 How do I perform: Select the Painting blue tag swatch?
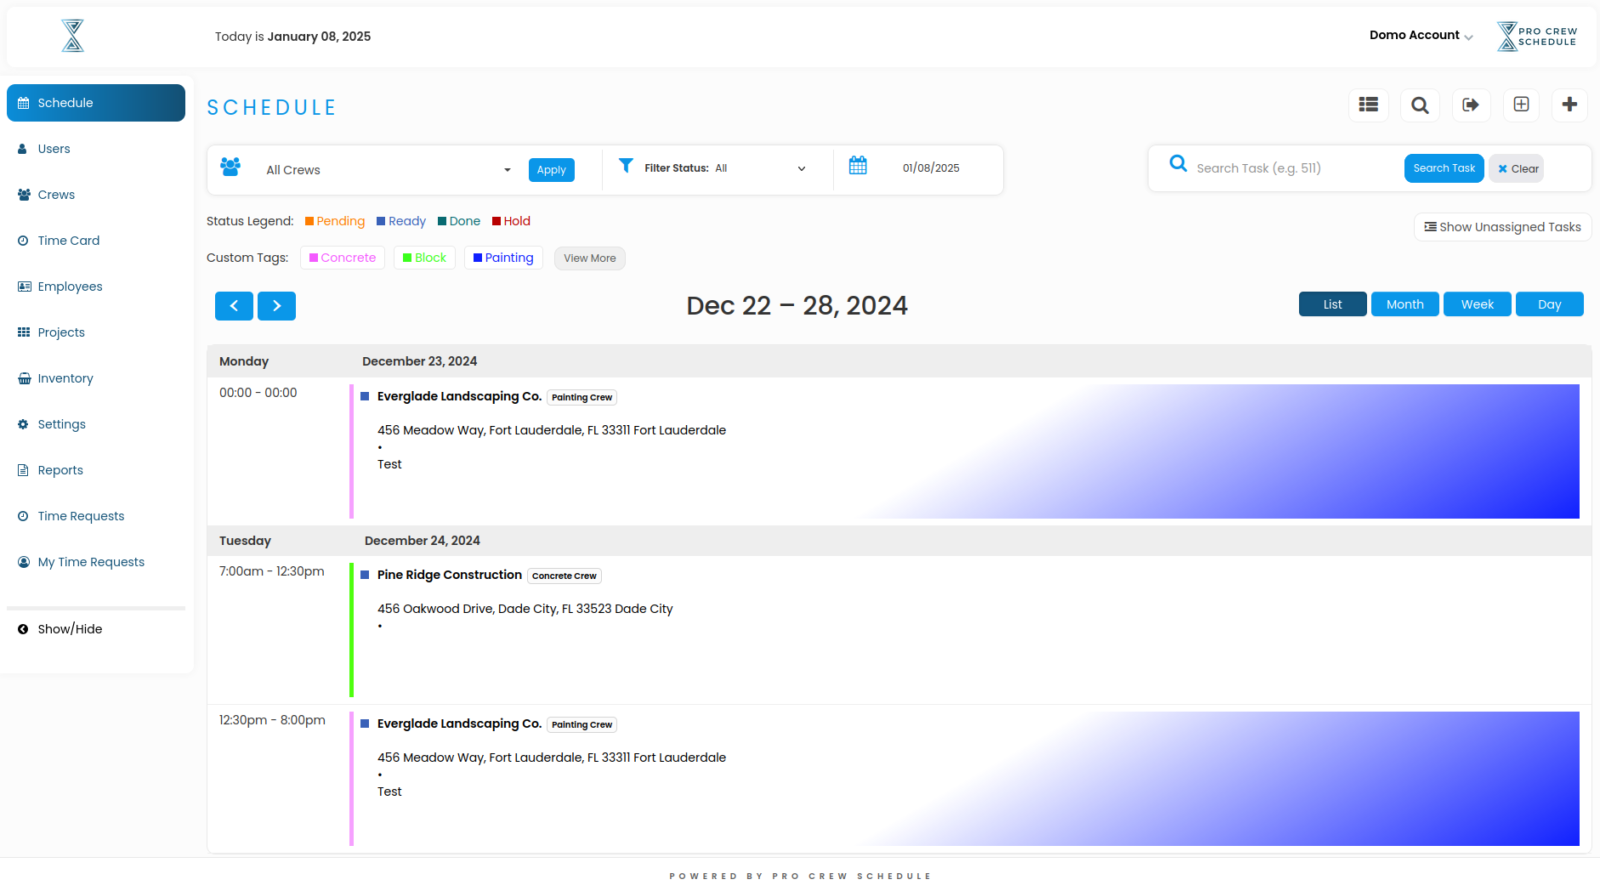tap(478, 258)
